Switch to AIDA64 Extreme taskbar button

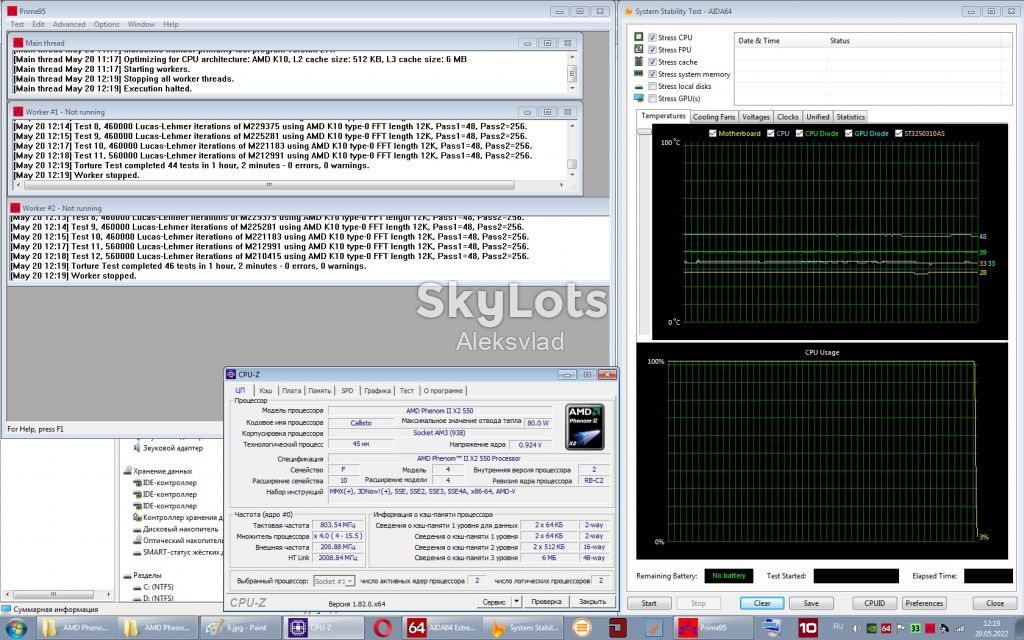coord(442,628)
